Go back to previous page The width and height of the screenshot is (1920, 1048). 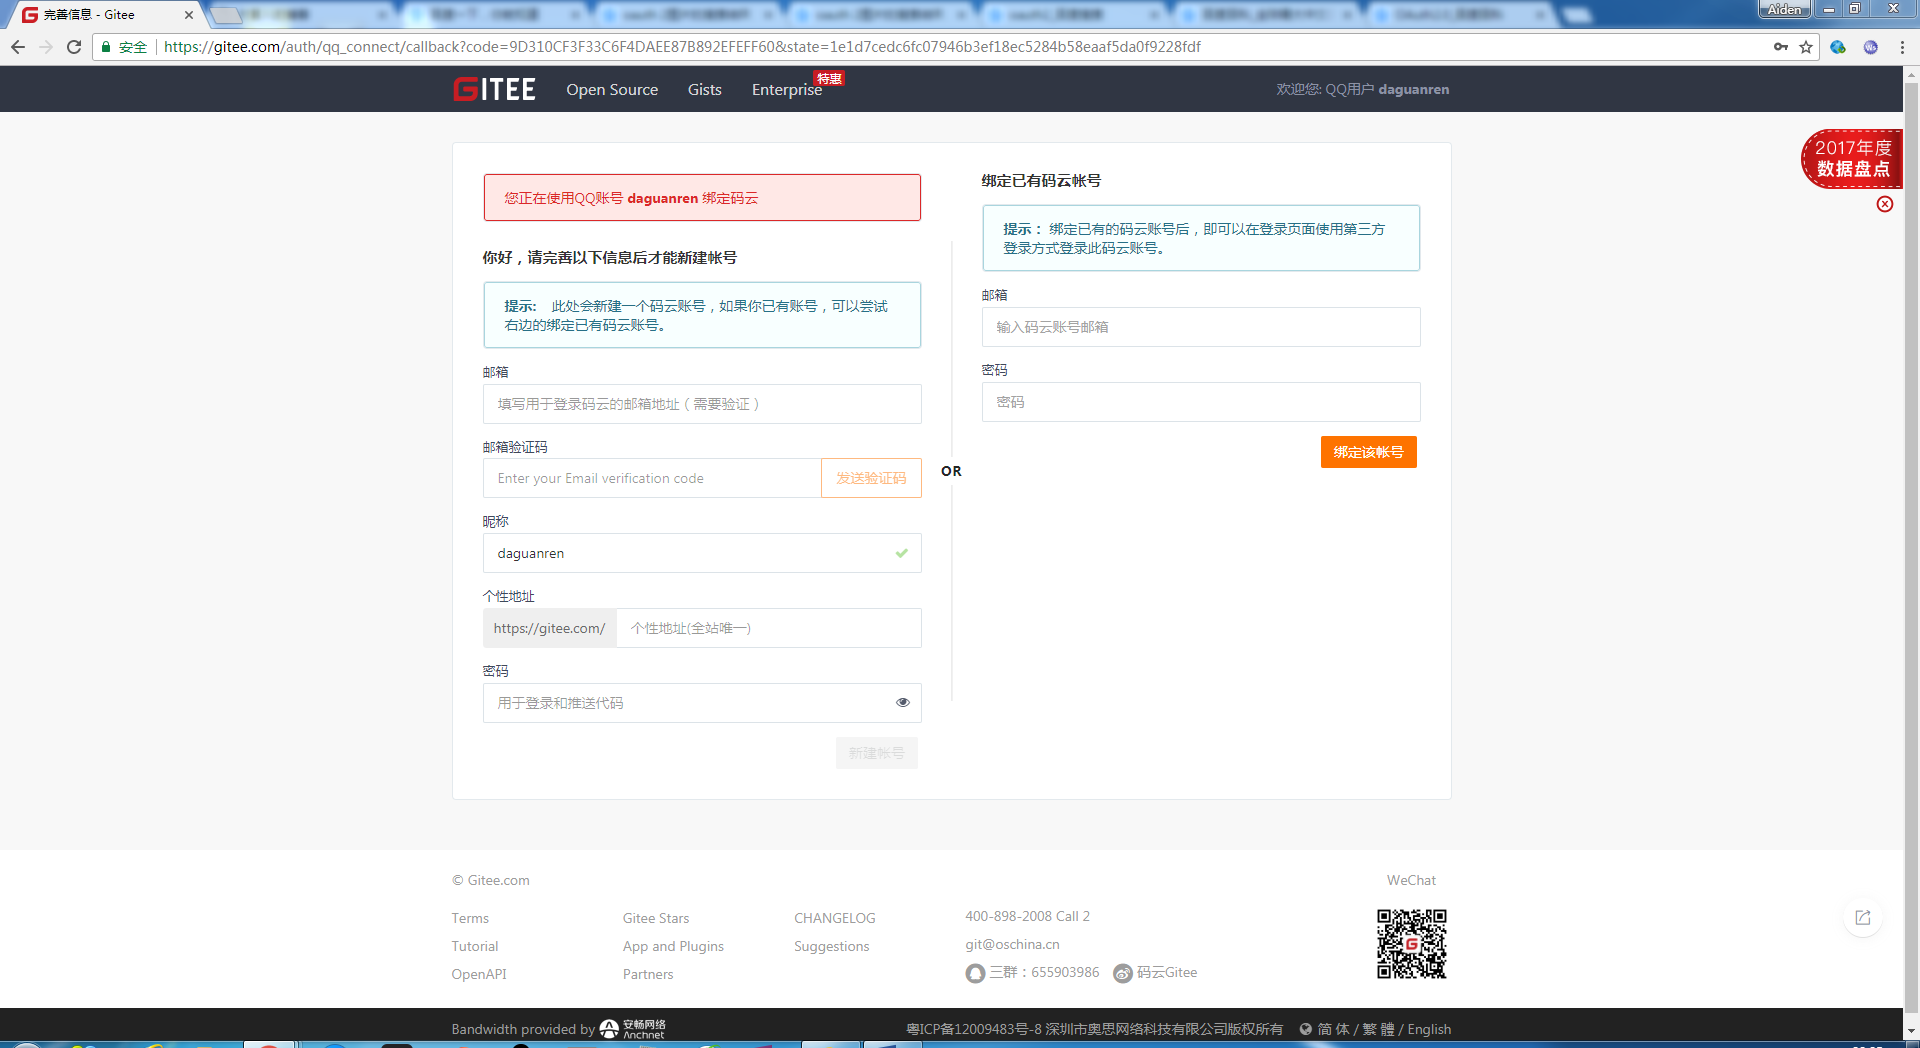pos(18,47)
